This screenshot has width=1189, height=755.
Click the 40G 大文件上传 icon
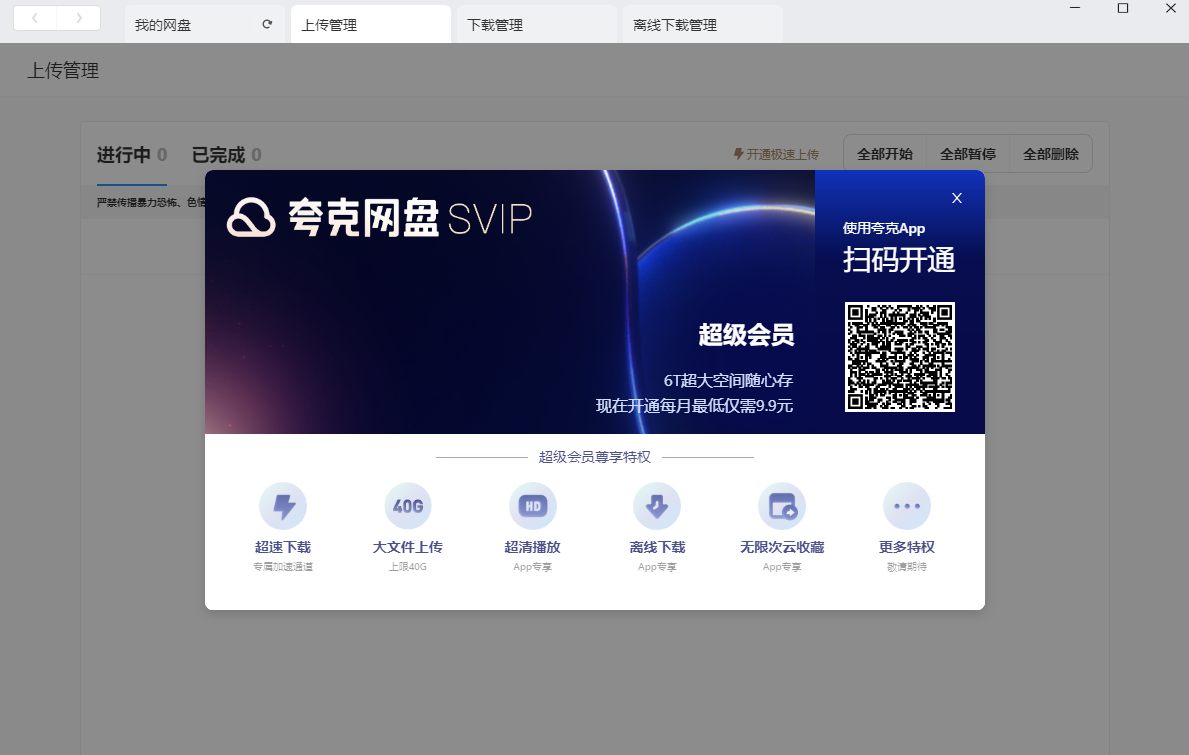point(408,506)
